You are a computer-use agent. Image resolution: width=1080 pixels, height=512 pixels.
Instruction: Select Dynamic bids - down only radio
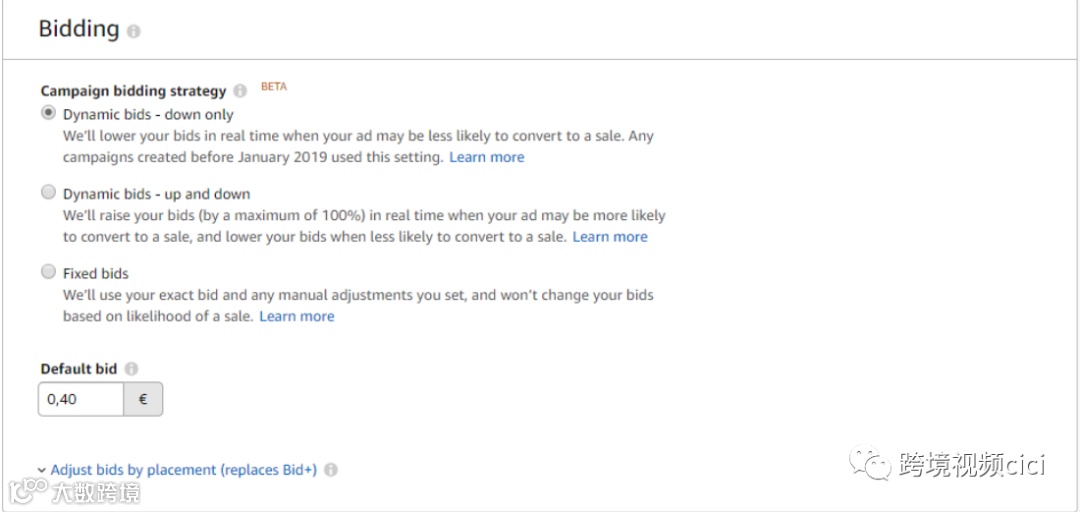point(48,113)
